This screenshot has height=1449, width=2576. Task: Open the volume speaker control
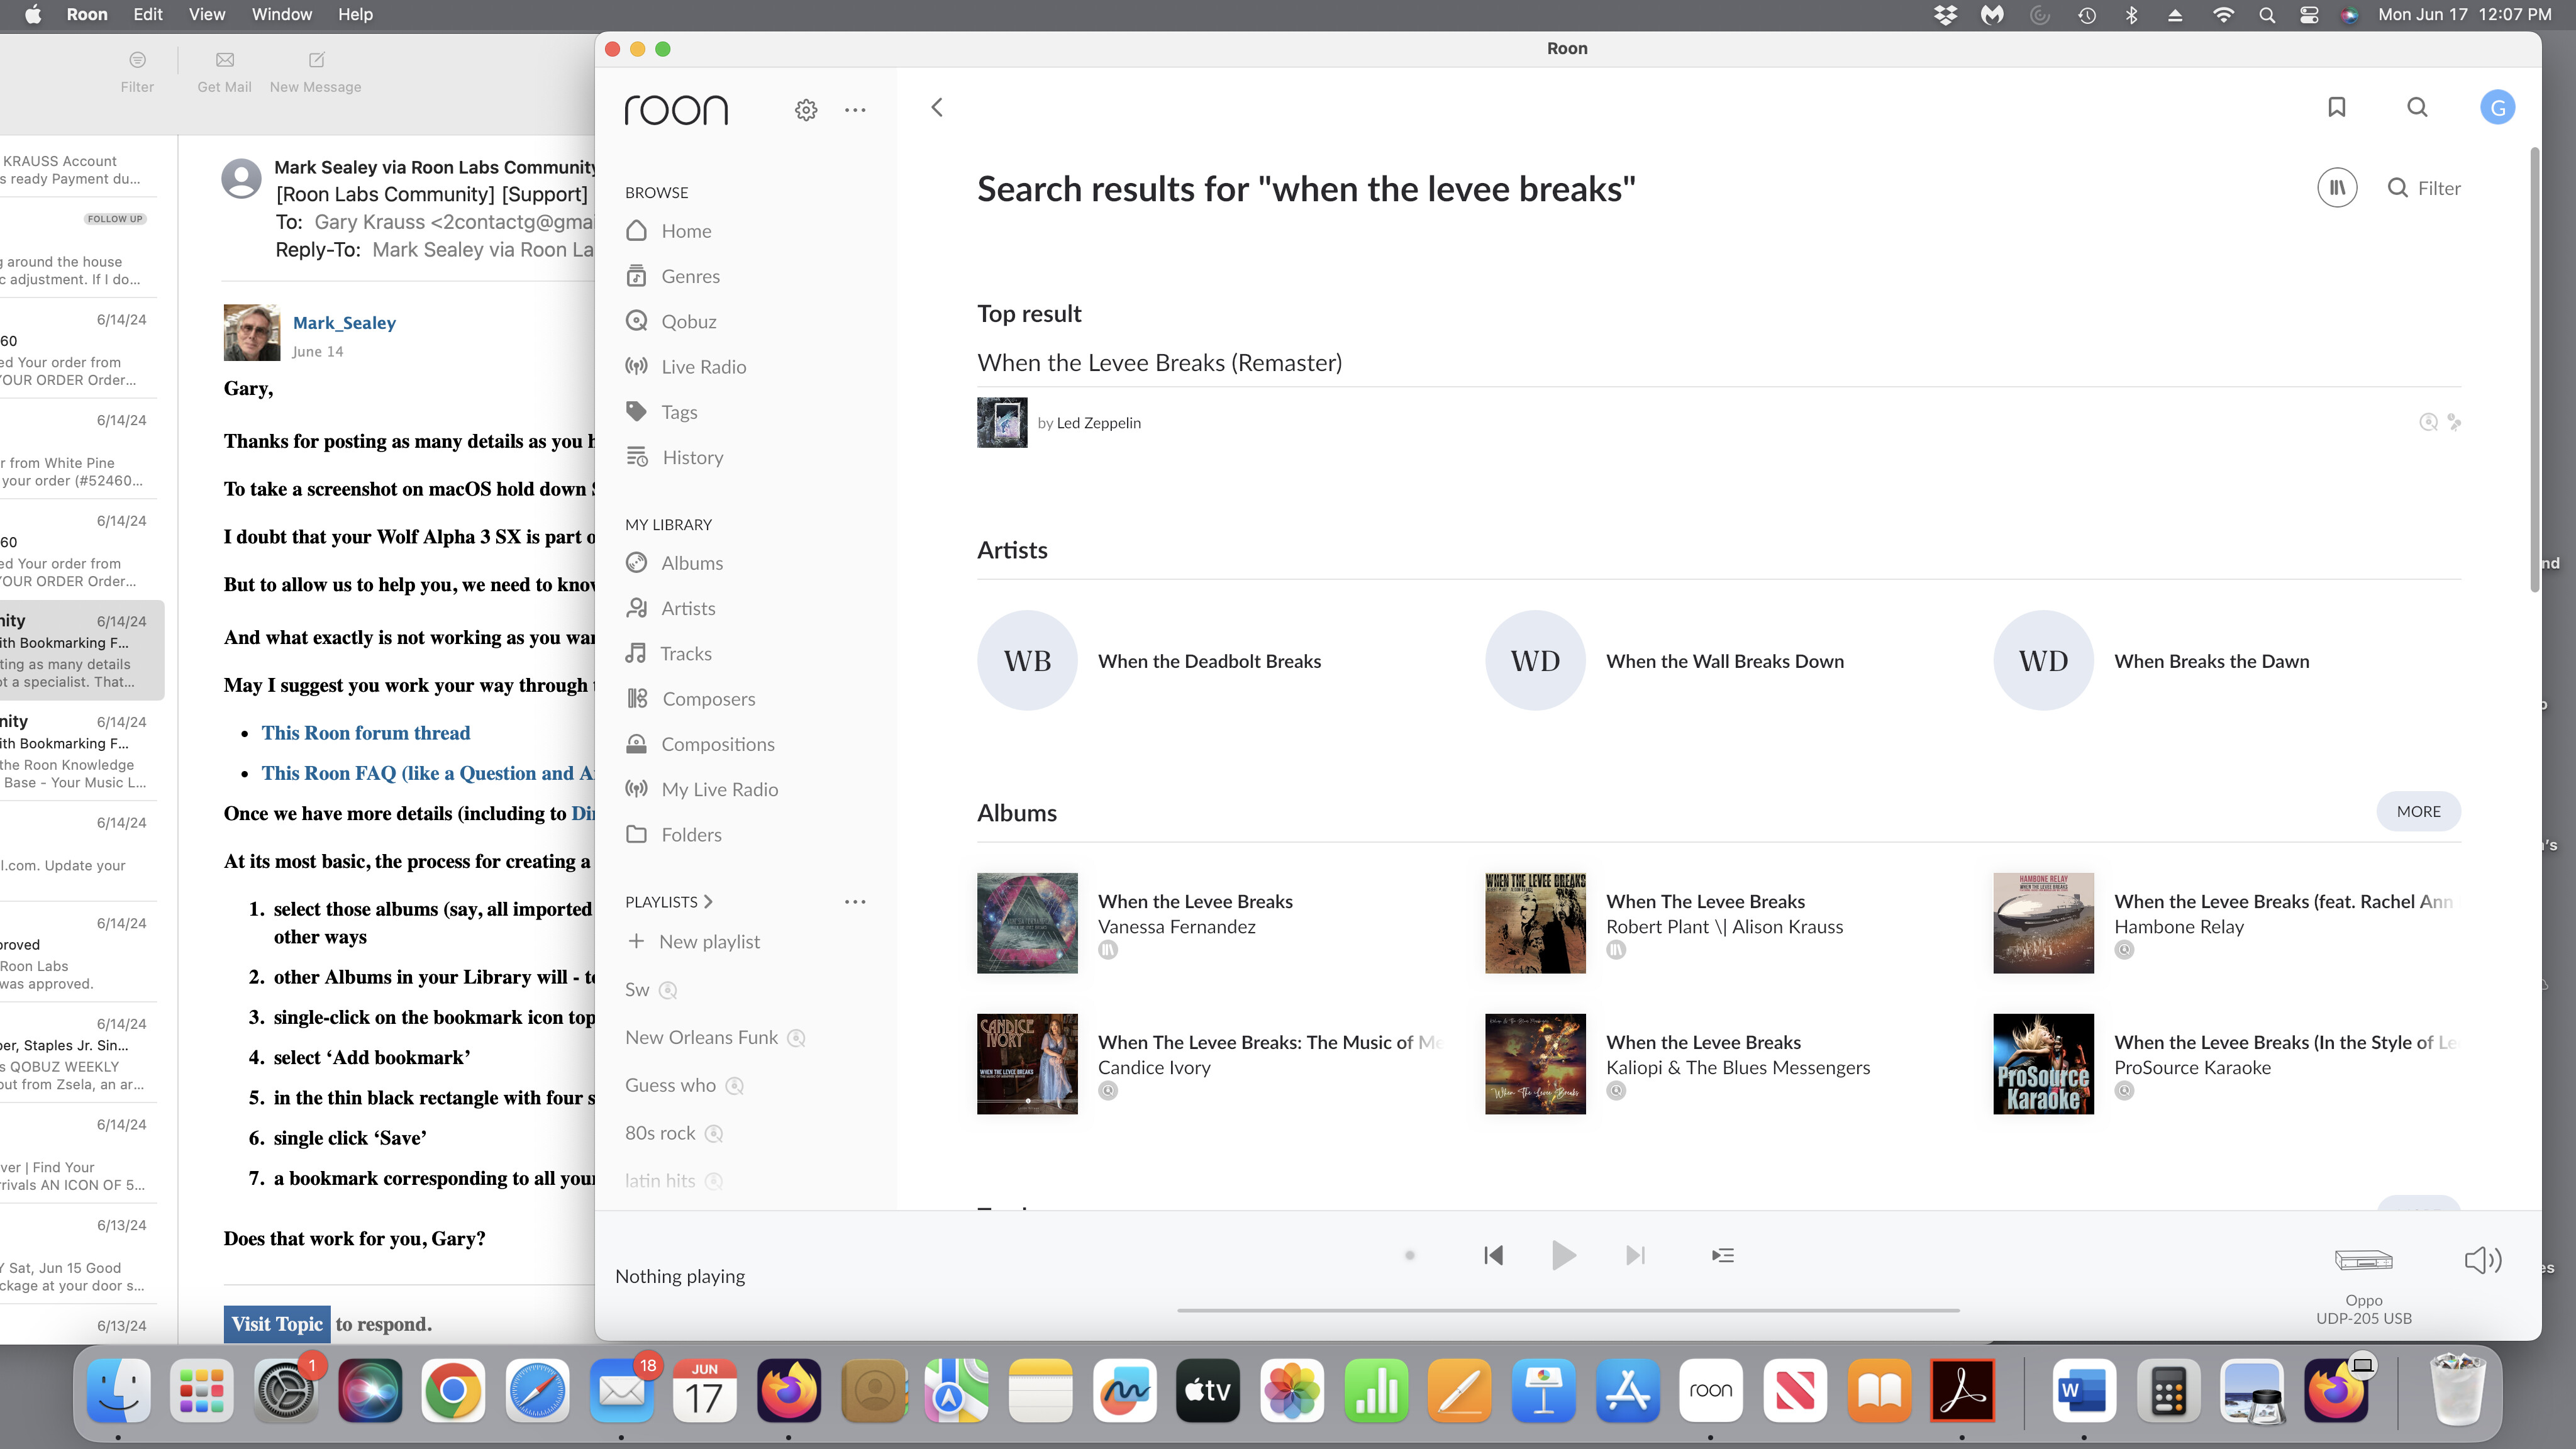(2482, 1260)
